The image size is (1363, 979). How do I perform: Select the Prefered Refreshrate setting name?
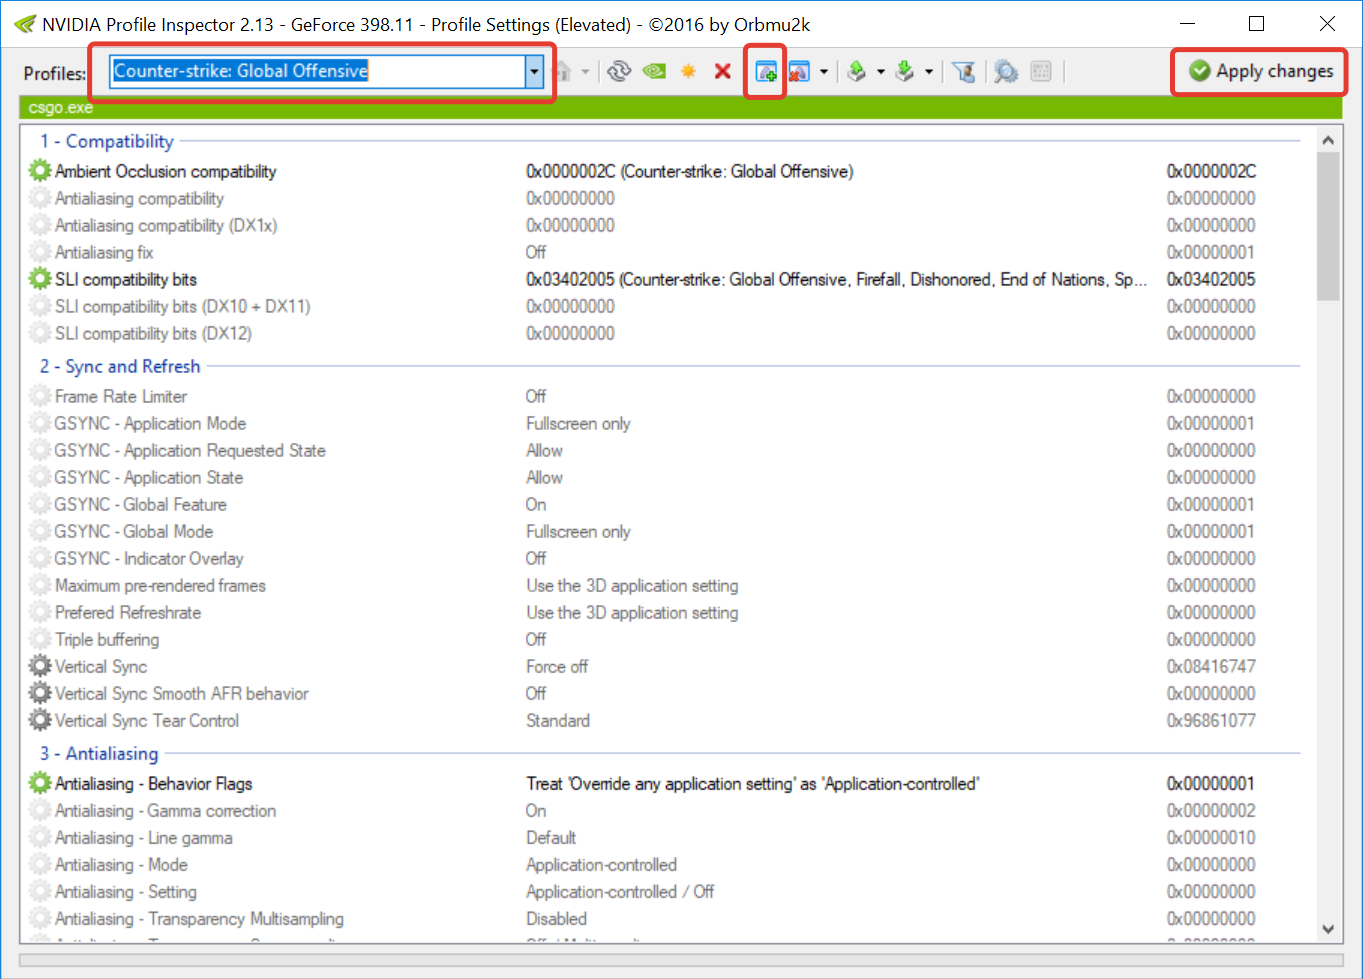tap(128, 612)
